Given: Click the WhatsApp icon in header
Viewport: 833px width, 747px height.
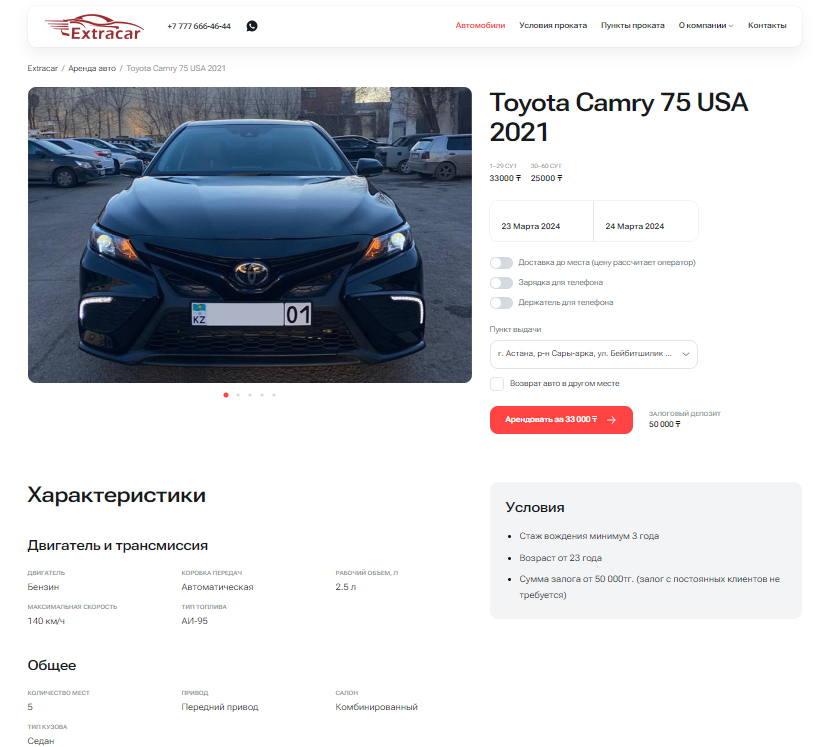Looking at the screenshot, I should pos(252,26).
